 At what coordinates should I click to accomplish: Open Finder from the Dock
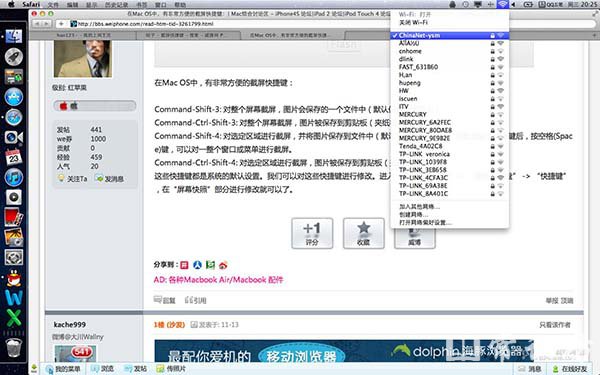point(14,37)
